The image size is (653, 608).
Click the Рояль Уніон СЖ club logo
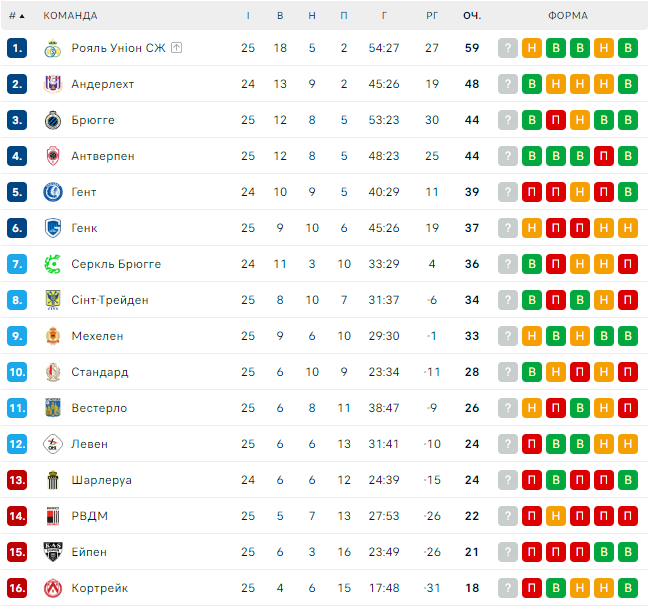[53, 48]
